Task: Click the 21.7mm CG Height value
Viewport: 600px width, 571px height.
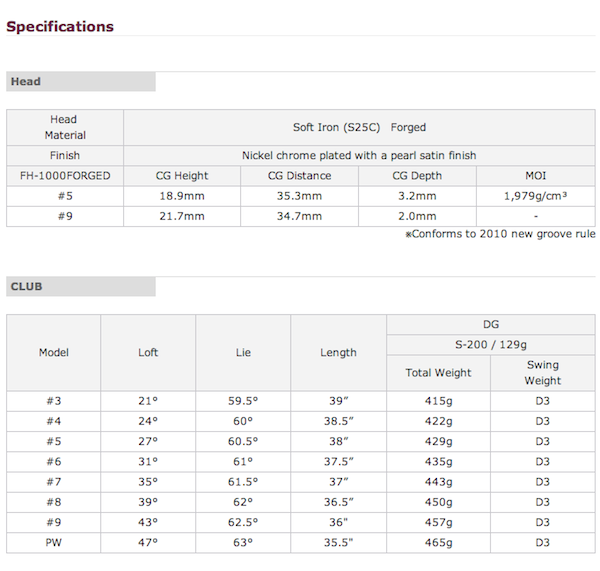Action: pyautogui.click(x=182, y=216)
